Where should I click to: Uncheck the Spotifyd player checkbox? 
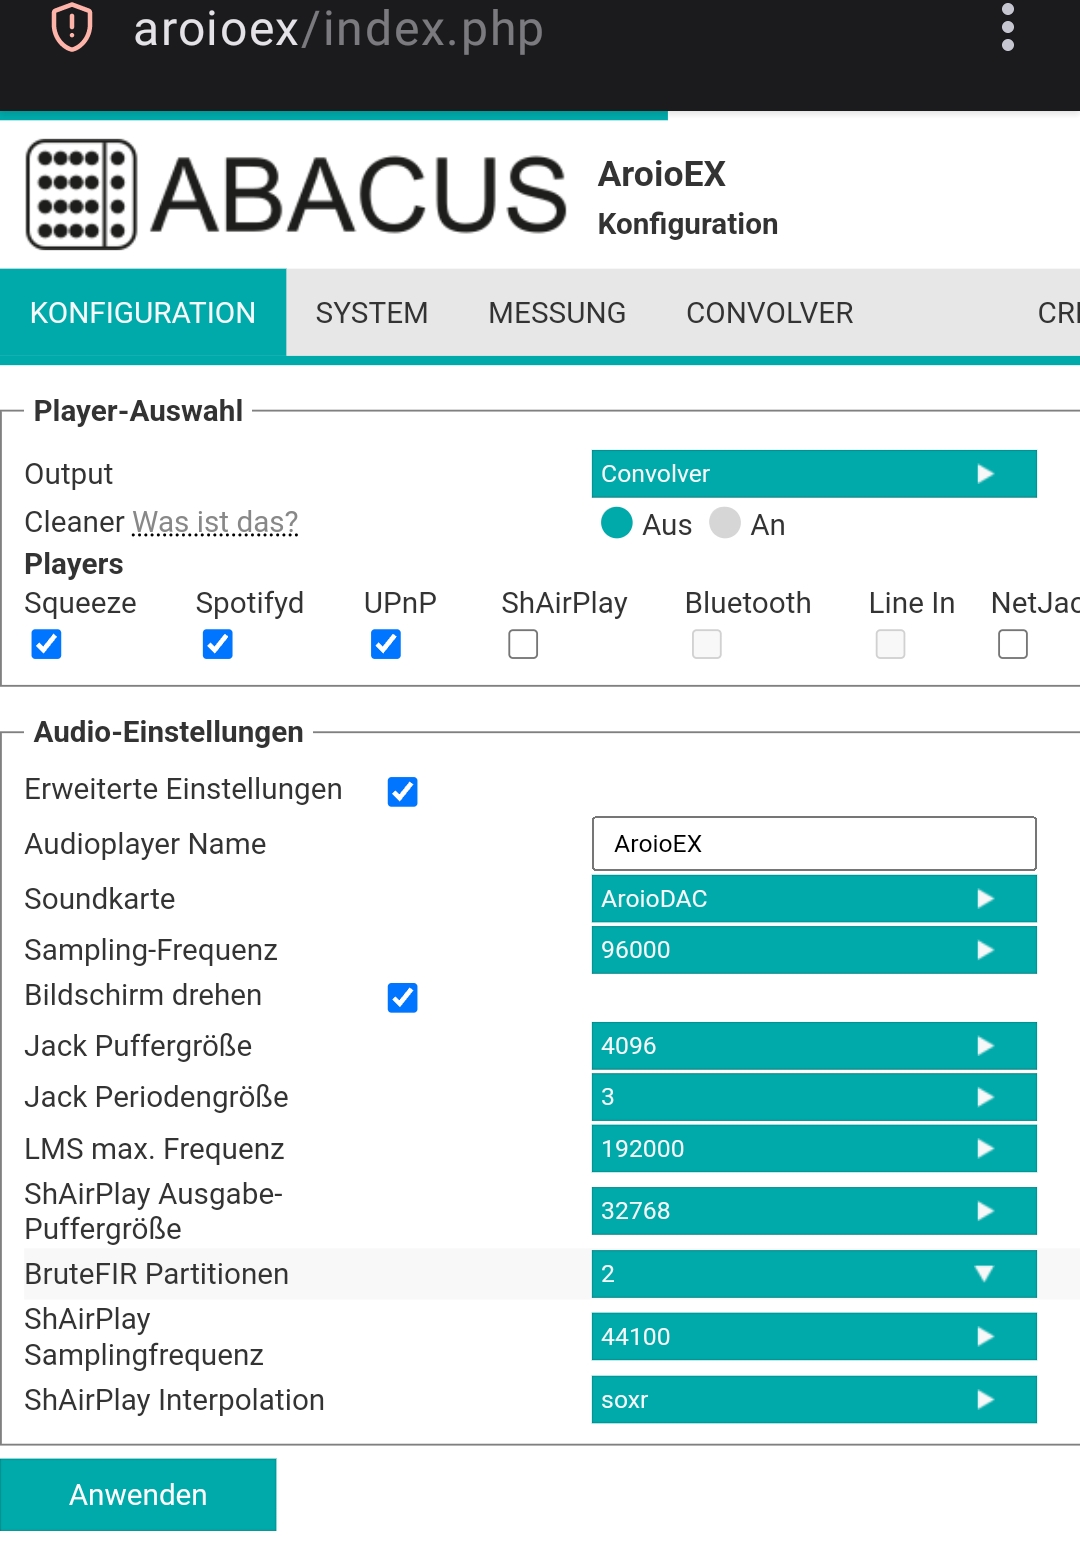pos(217,644)
